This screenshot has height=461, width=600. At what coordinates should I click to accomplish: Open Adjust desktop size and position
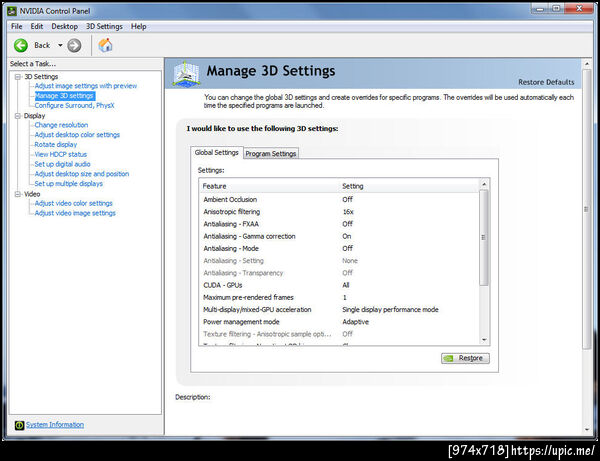pyautogui.click(x=82, y=174)
